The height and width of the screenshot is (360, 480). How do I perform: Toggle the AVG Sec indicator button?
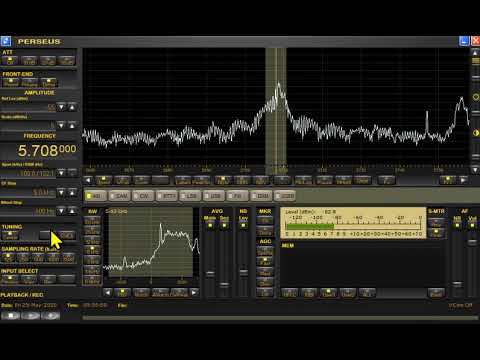pos(224,226)
